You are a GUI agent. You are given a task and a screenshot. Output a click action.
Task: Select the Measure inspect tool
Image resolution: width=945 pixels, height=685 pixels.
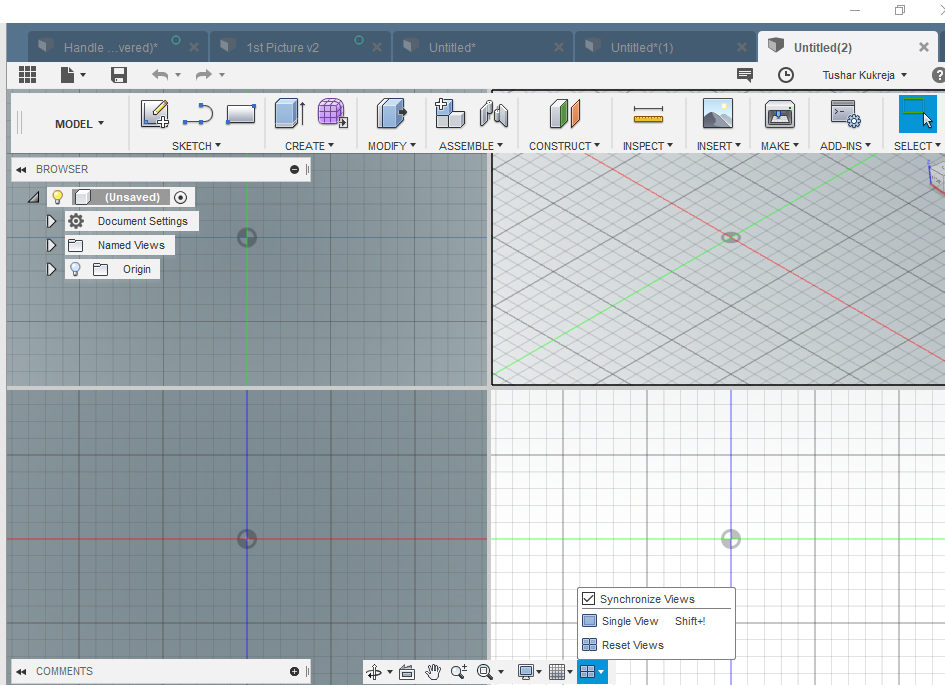648,114
